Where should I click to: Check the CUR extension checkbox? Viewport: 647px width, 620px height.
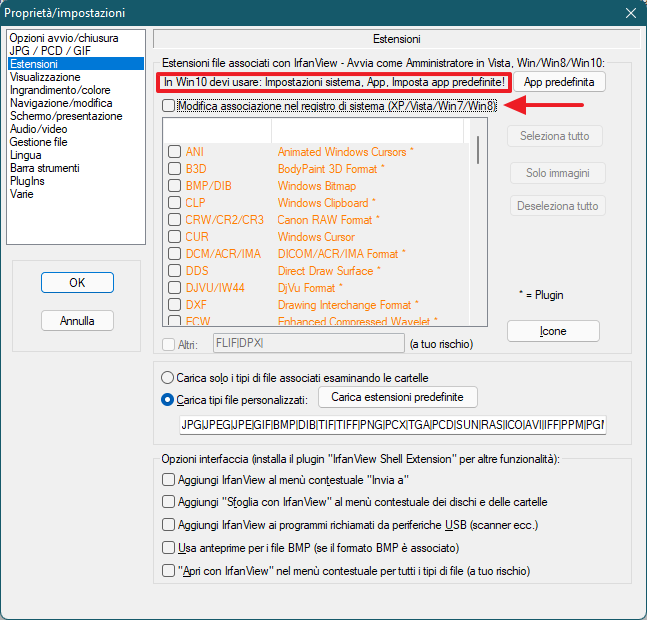point(175,237)
